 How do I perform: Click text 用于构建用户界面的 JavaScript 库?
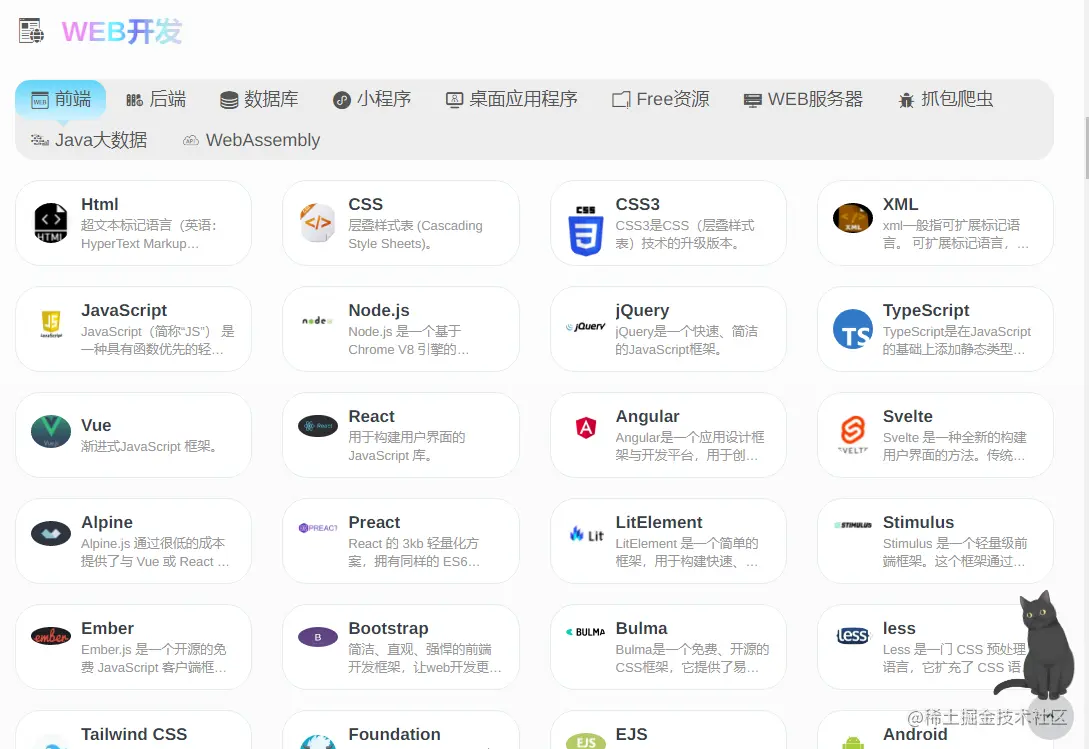tap(406, 446)
